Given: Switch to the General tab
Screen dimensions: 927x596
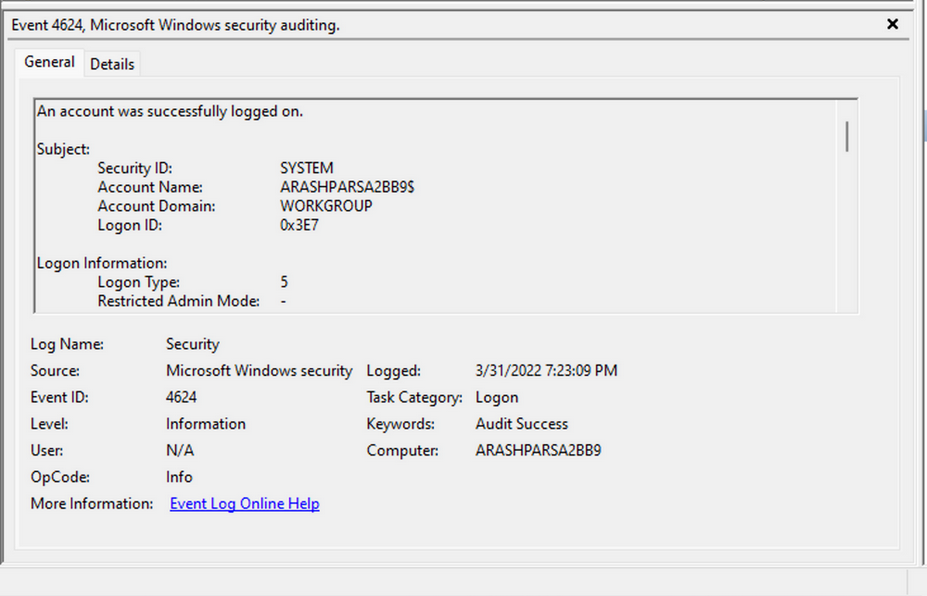Looking at the screenshot, I should (48, 62).
